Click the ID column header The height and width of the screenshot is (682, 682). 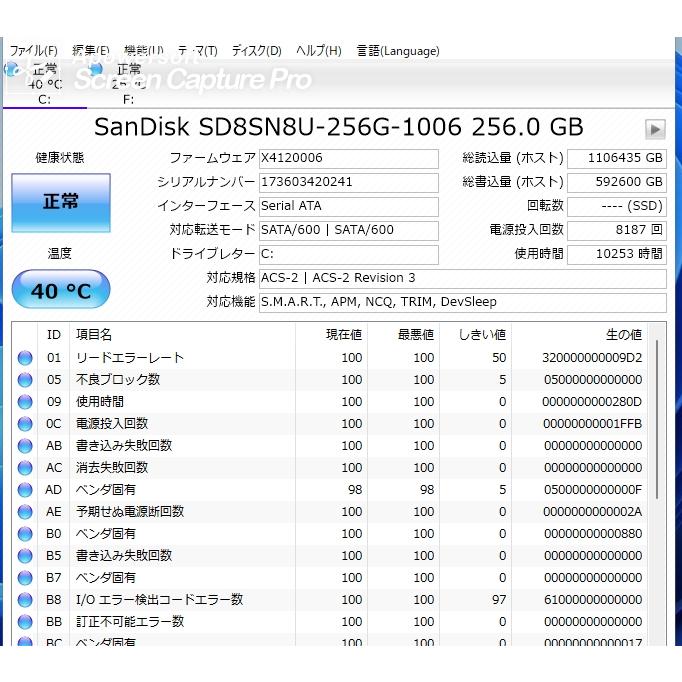tap(53, 335)
